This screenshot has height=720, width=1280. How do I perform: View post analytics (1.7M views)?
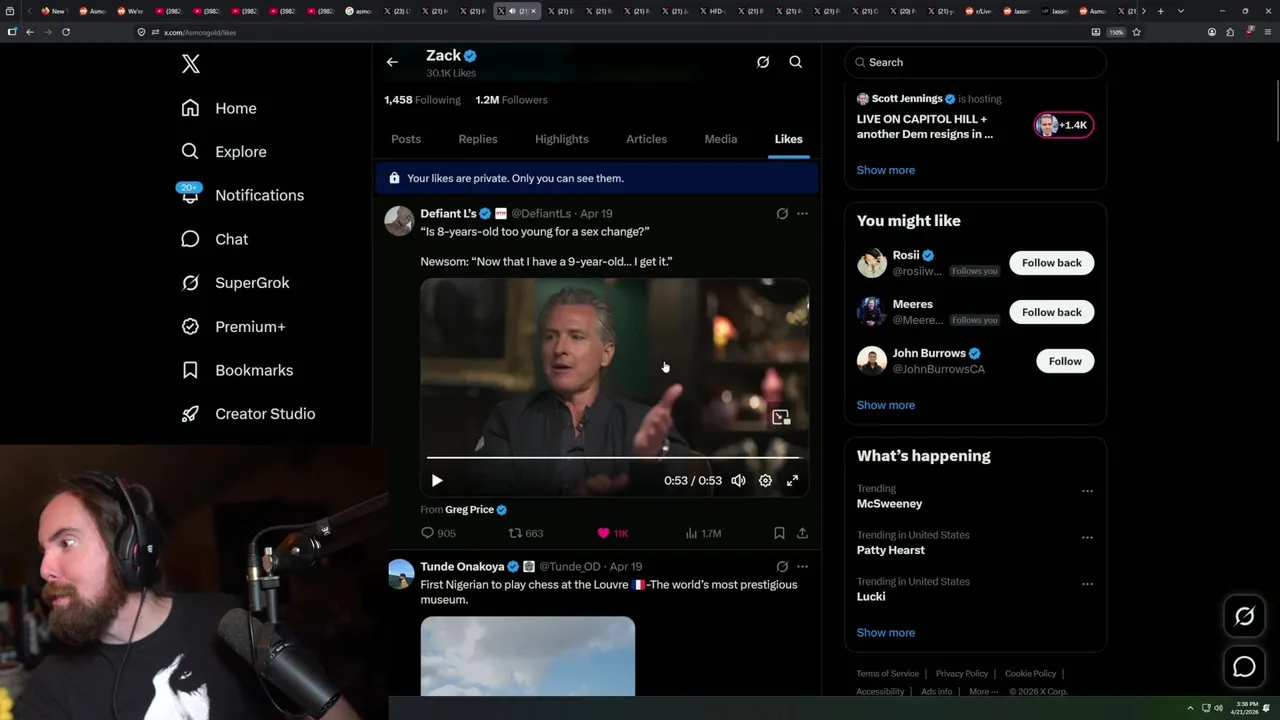coord(703,534)
